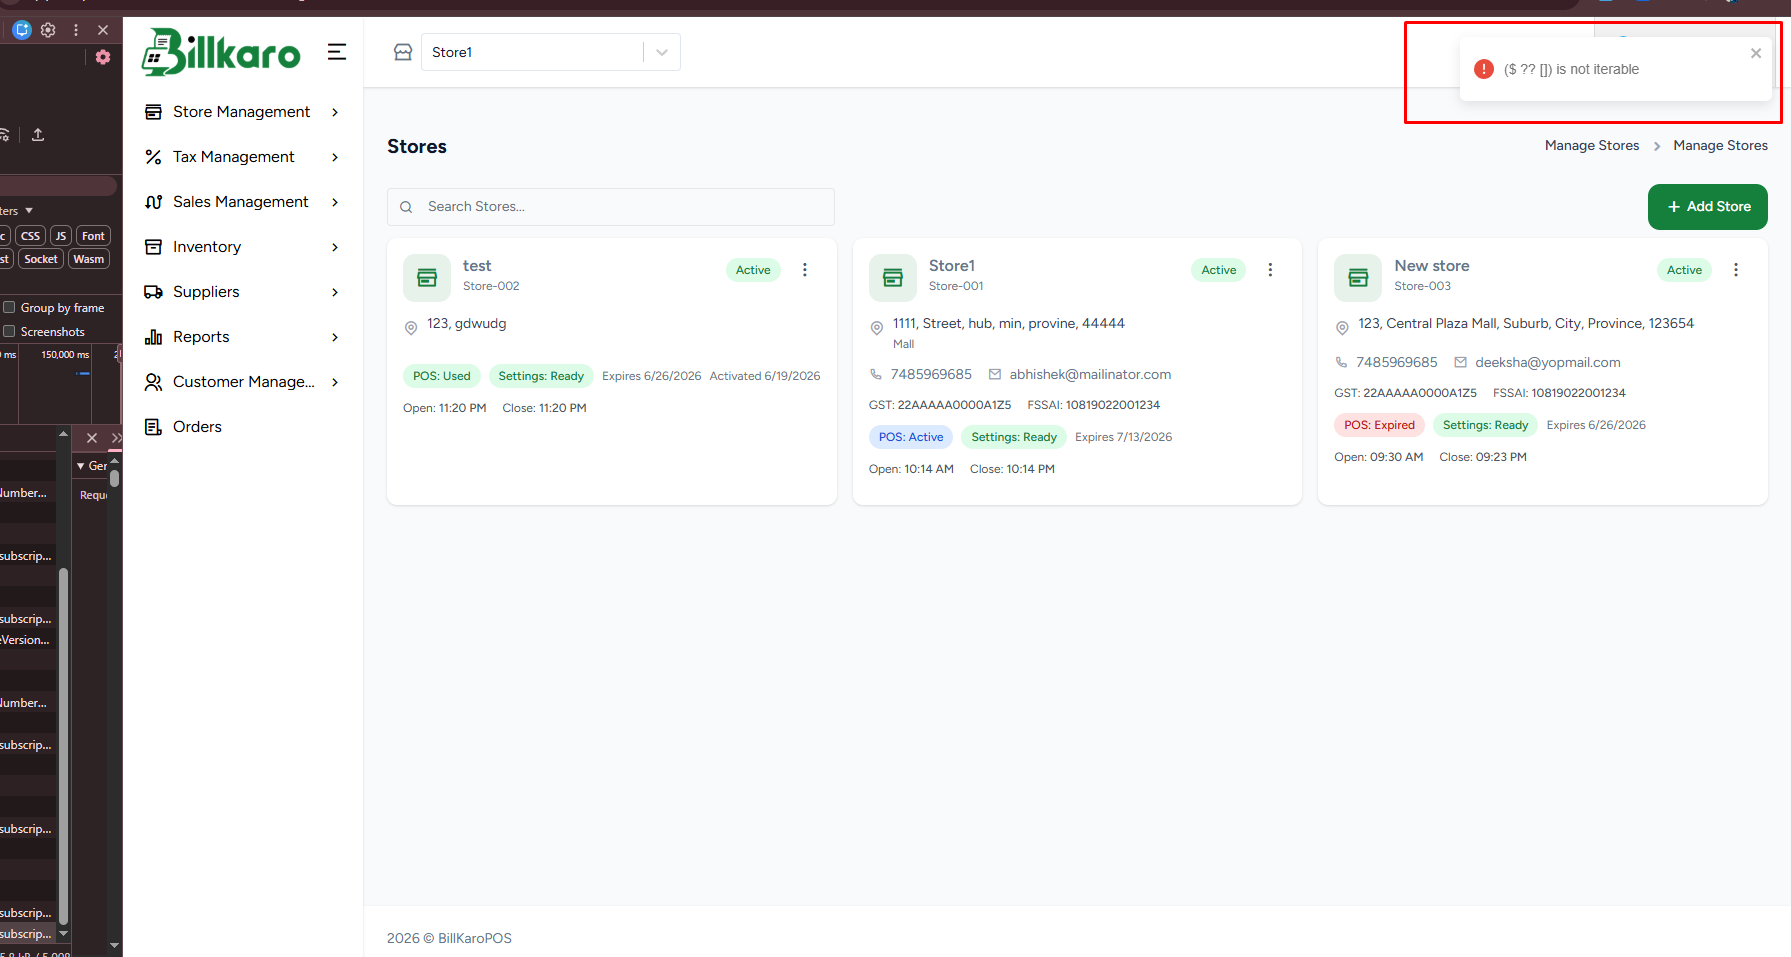
Task: Expand the Tax Management menu
Action: click(x=242, y=157)
